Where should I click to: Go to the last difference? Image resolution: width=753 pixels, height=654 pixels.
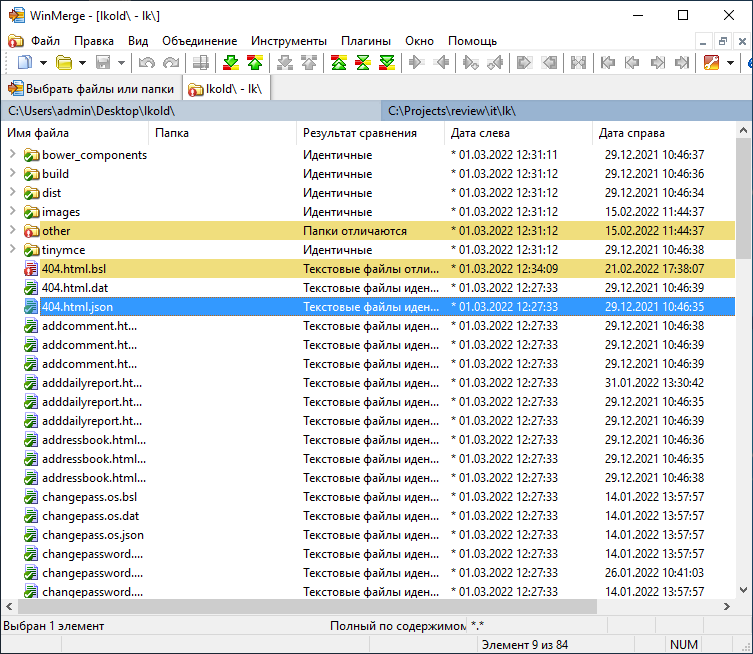[386, 63]
